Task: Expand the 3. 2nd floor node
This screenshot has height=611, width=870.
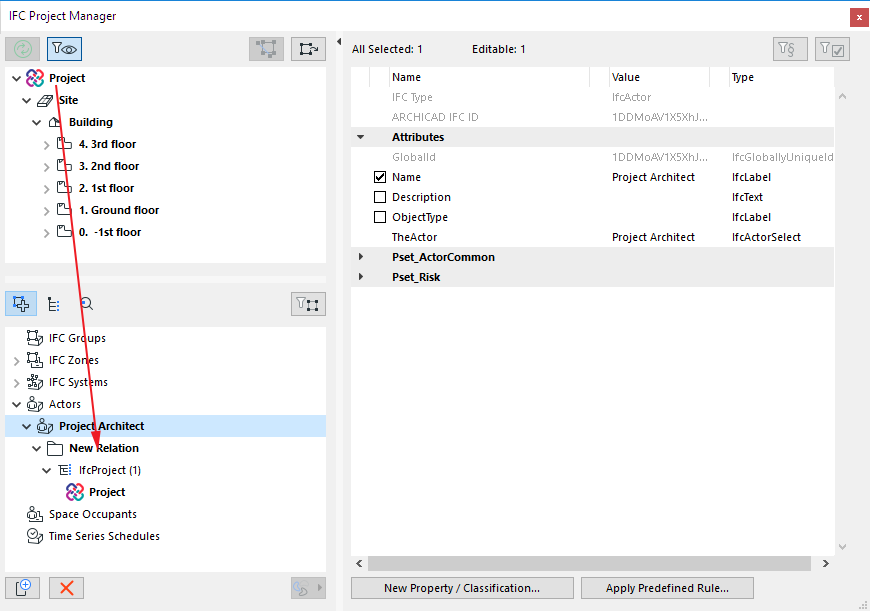Action: pos(47,167)
